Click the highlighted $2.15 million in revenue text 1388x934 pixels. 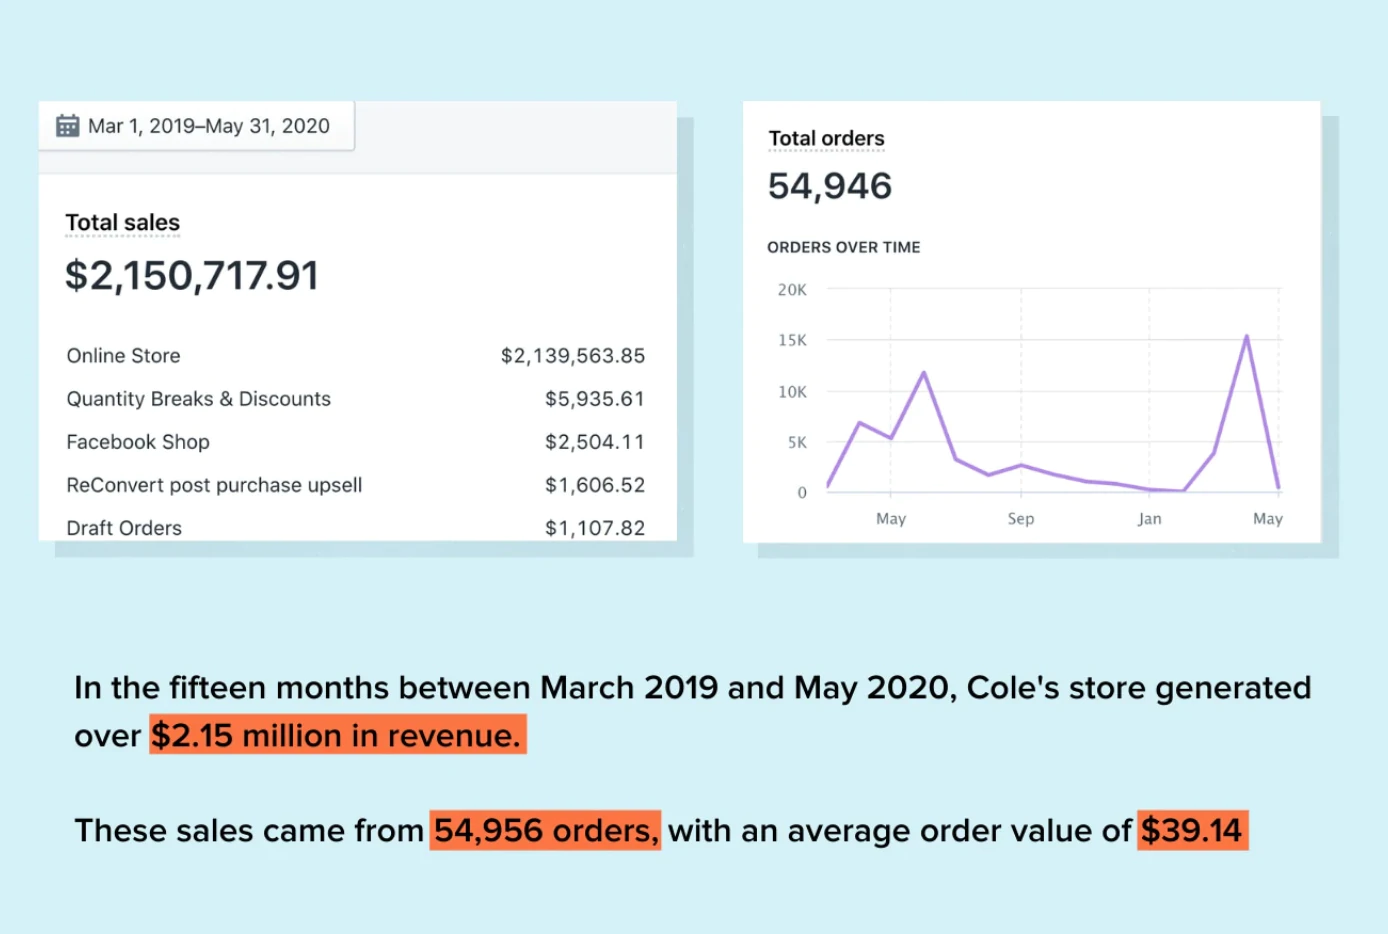point(337,735)
